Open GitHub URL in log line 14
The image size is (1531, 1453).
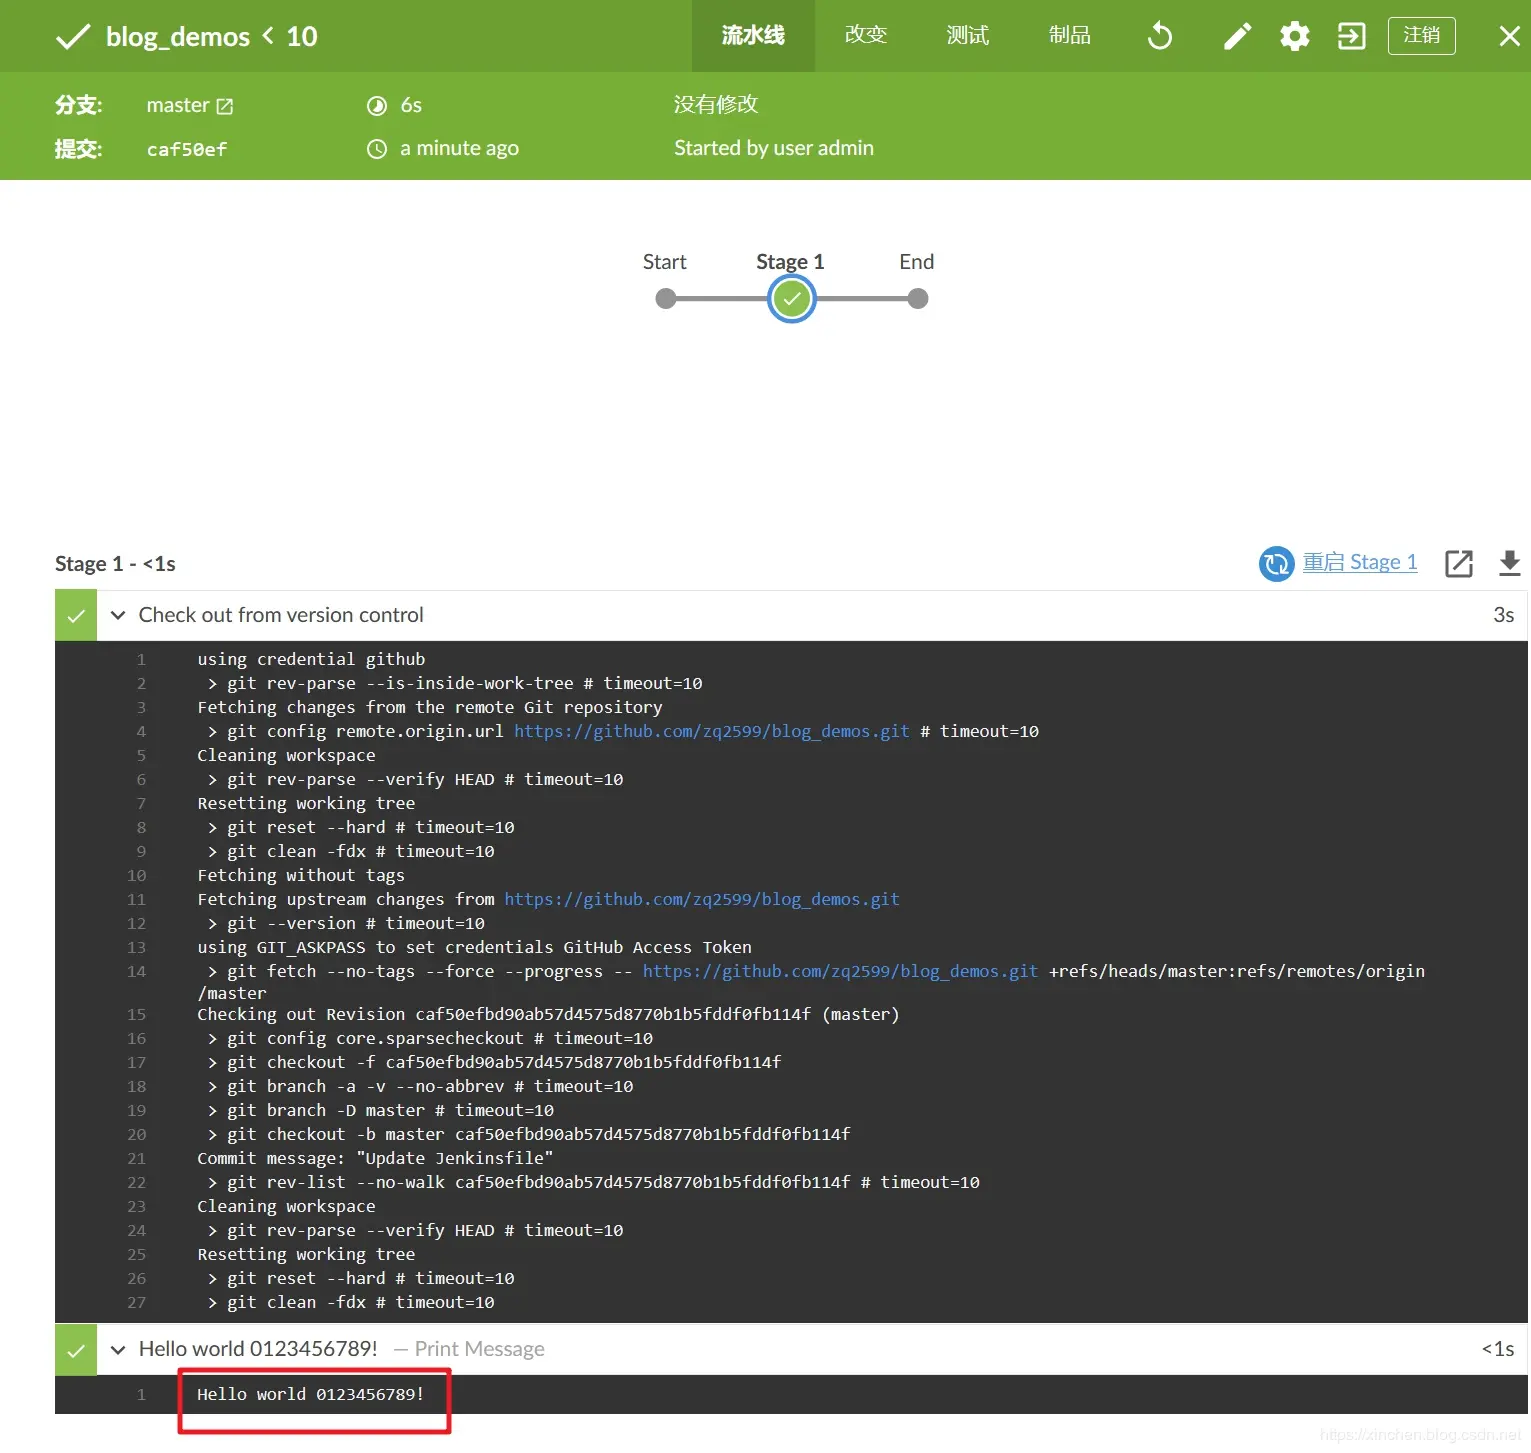coord(840,971)
